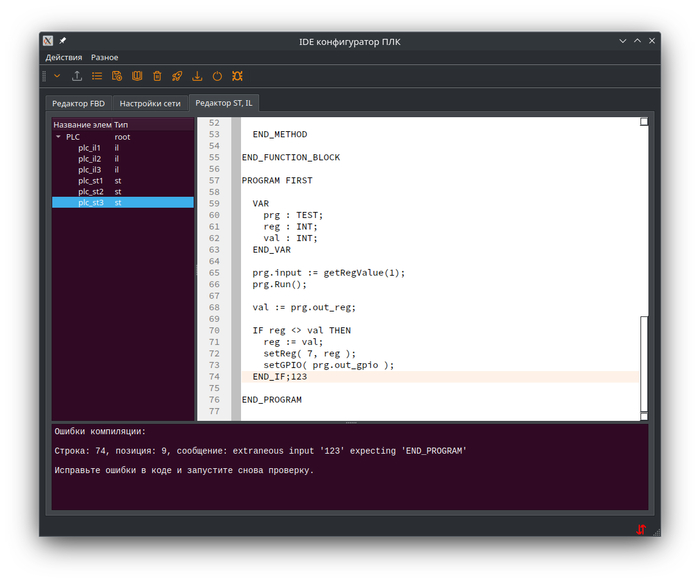Click the bullet list toolbar icon

[97, 76]
